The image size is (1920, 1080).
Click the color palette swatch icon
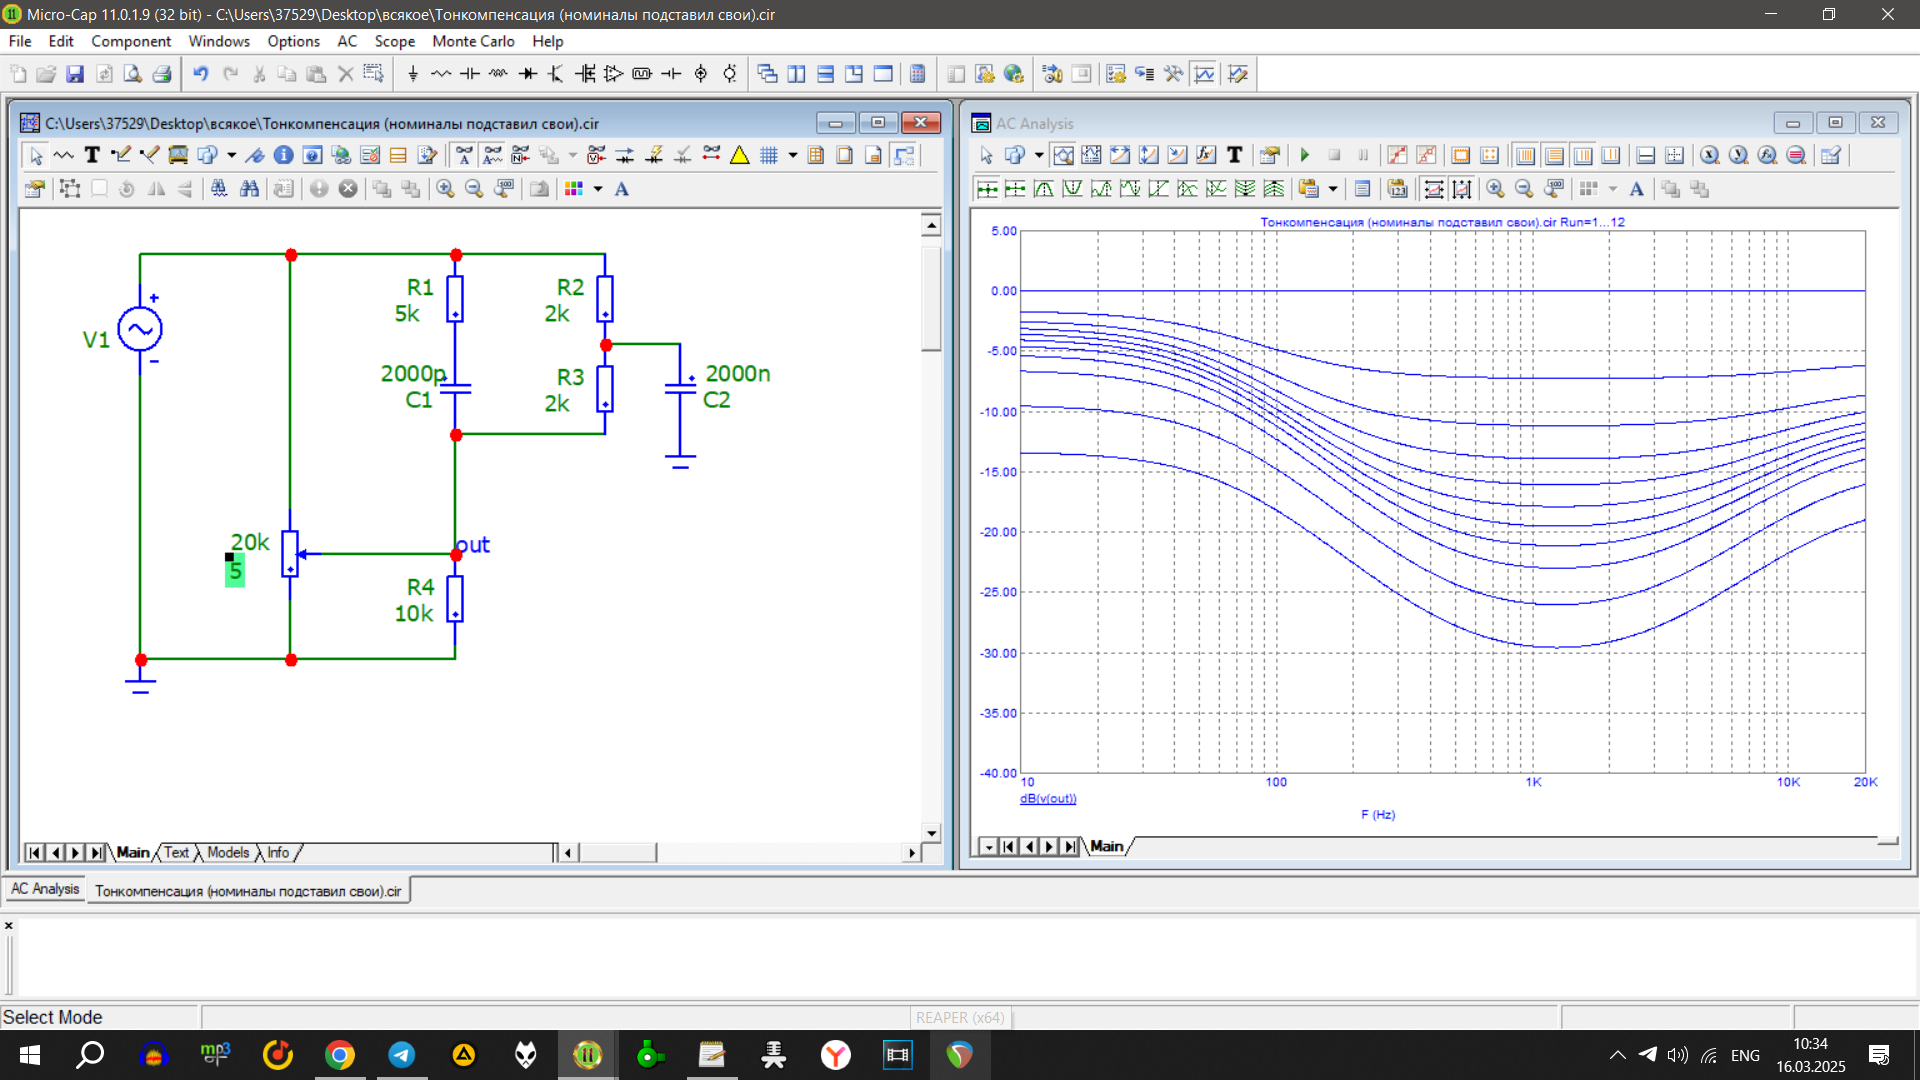tap(574, 189)
